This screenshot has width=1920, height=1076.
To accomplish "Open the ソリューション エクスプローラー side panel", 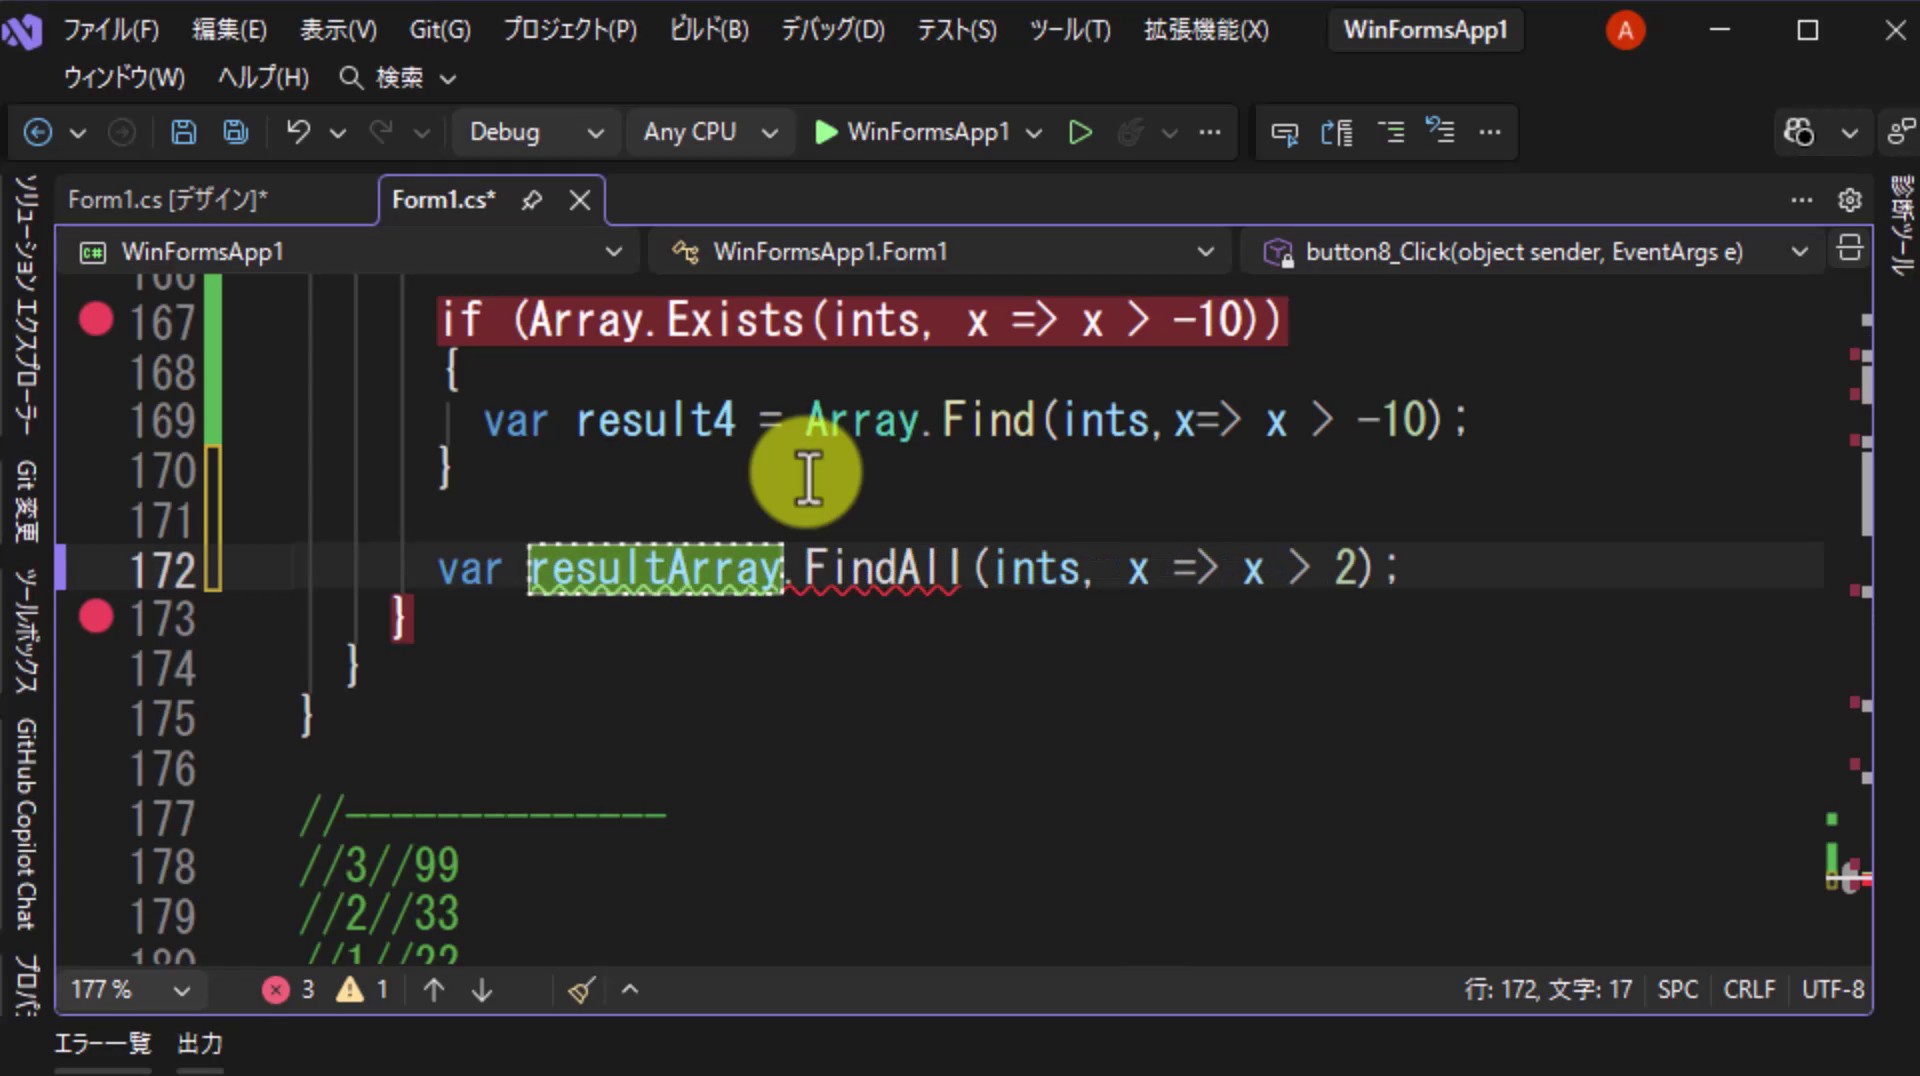I will [26, 305].
